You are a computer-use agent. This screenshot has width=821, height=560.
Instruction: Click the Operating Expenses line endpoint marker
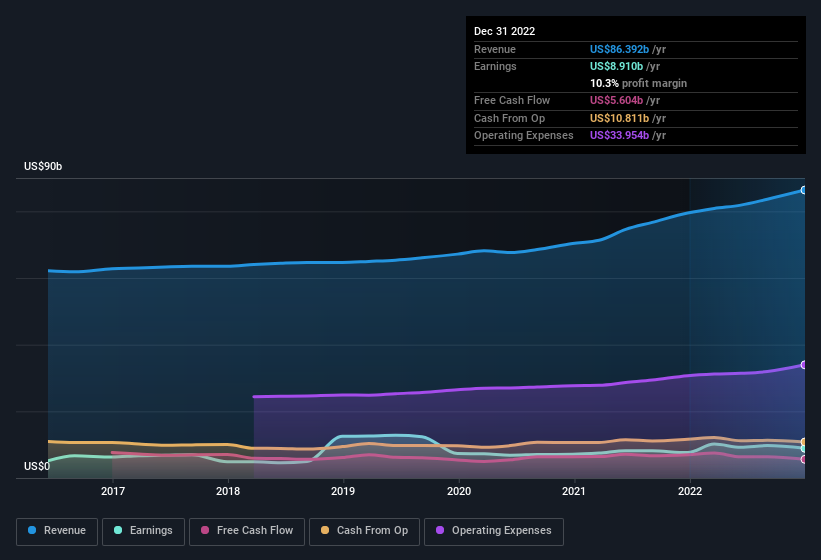point(804,365)
